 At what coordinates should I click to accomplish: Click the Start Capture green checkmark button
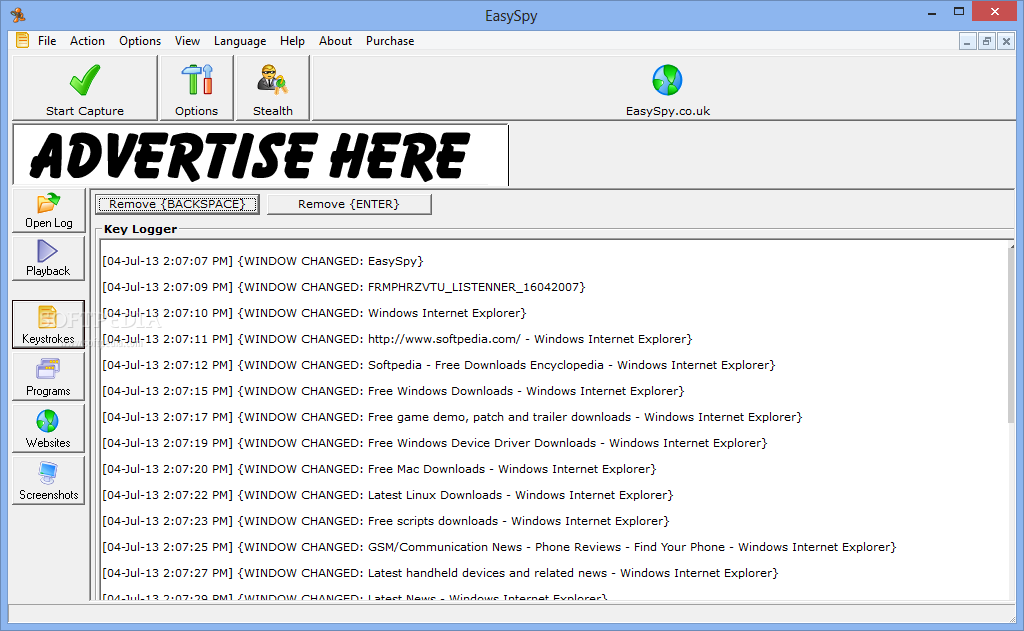click(85, 88)
